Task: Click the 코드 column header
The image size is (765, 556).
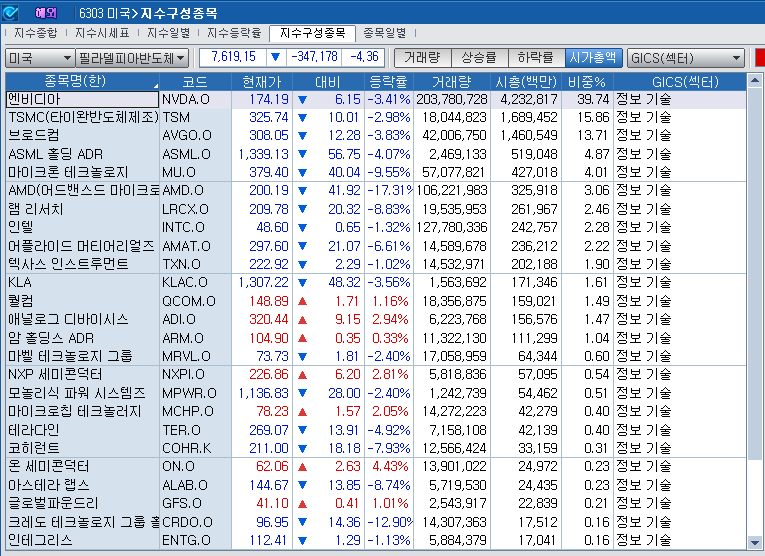Action: point(195,81)
